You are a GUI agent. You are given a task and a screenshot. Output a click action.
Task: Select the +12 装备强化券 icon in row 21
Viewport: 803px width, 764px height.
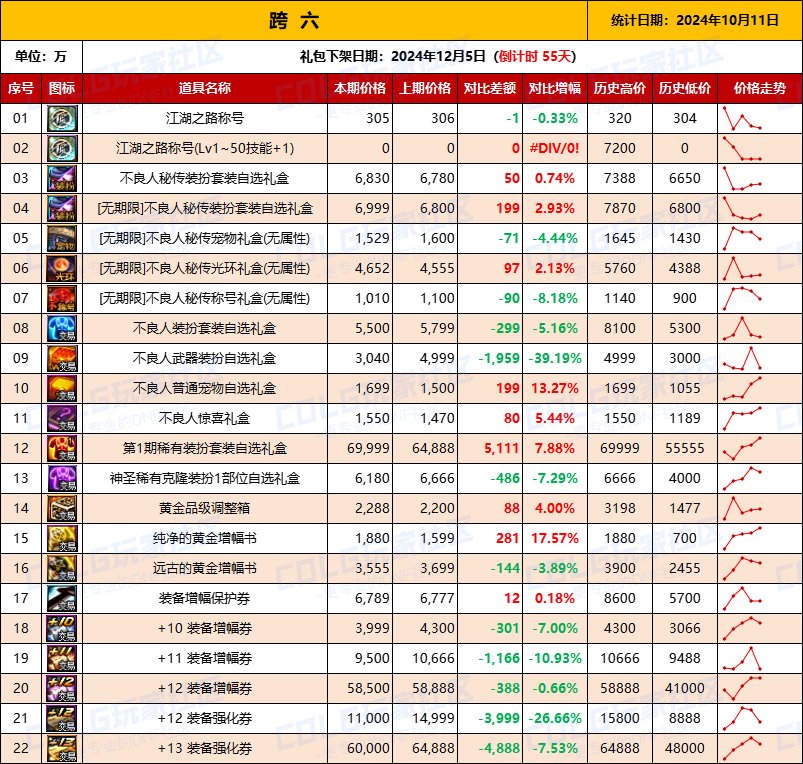pyautogui.click(x=62, y=718)
